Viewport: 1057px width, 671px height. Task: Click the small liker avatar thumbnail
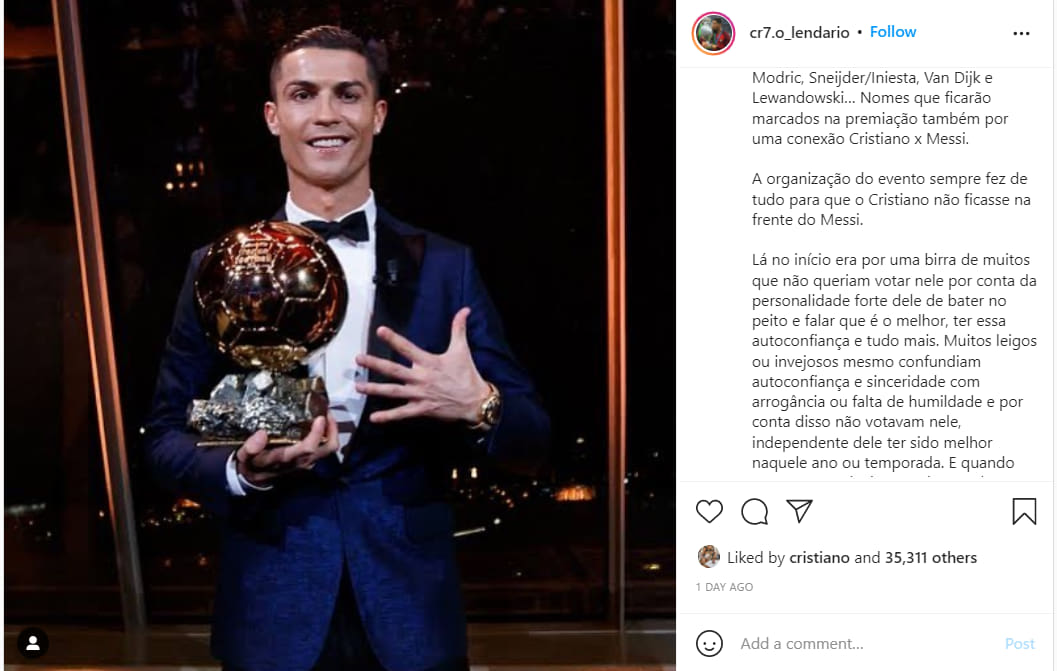(708, 556)
